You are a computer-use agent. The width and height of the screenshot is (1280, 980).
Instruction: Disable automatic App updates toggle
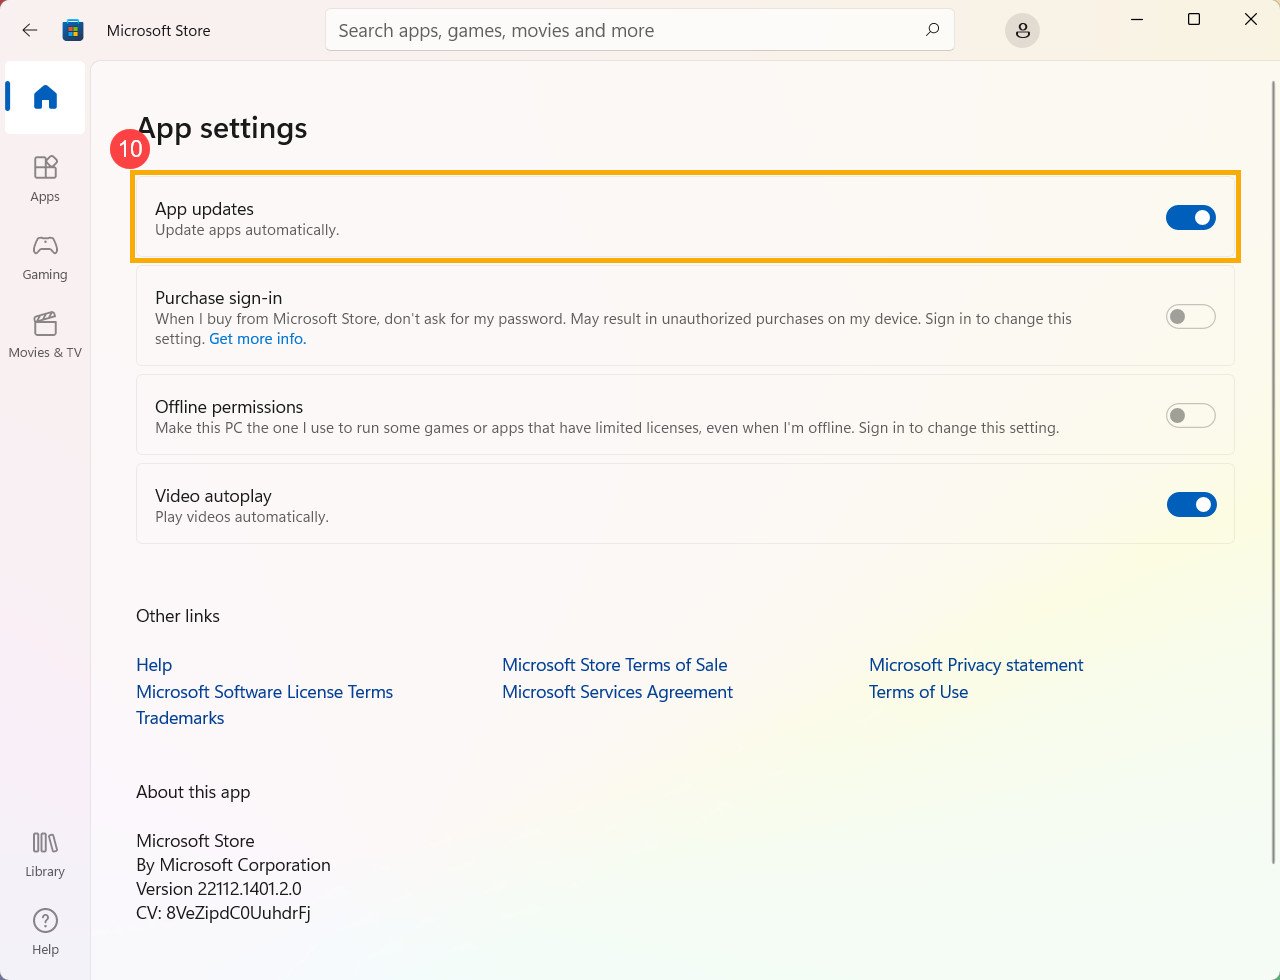point(1190,218)
